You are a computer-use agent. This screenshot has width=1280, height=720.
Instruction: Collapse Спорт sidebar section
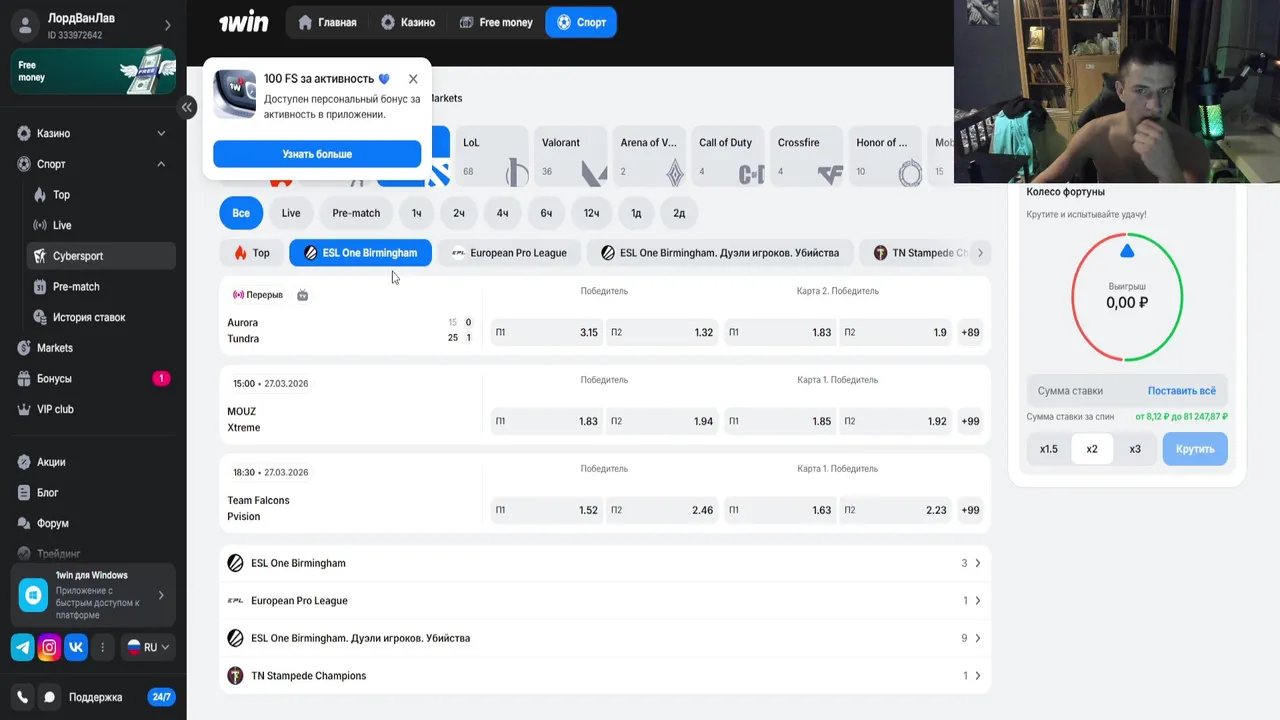pyautogui.click(x=161, y=164)
